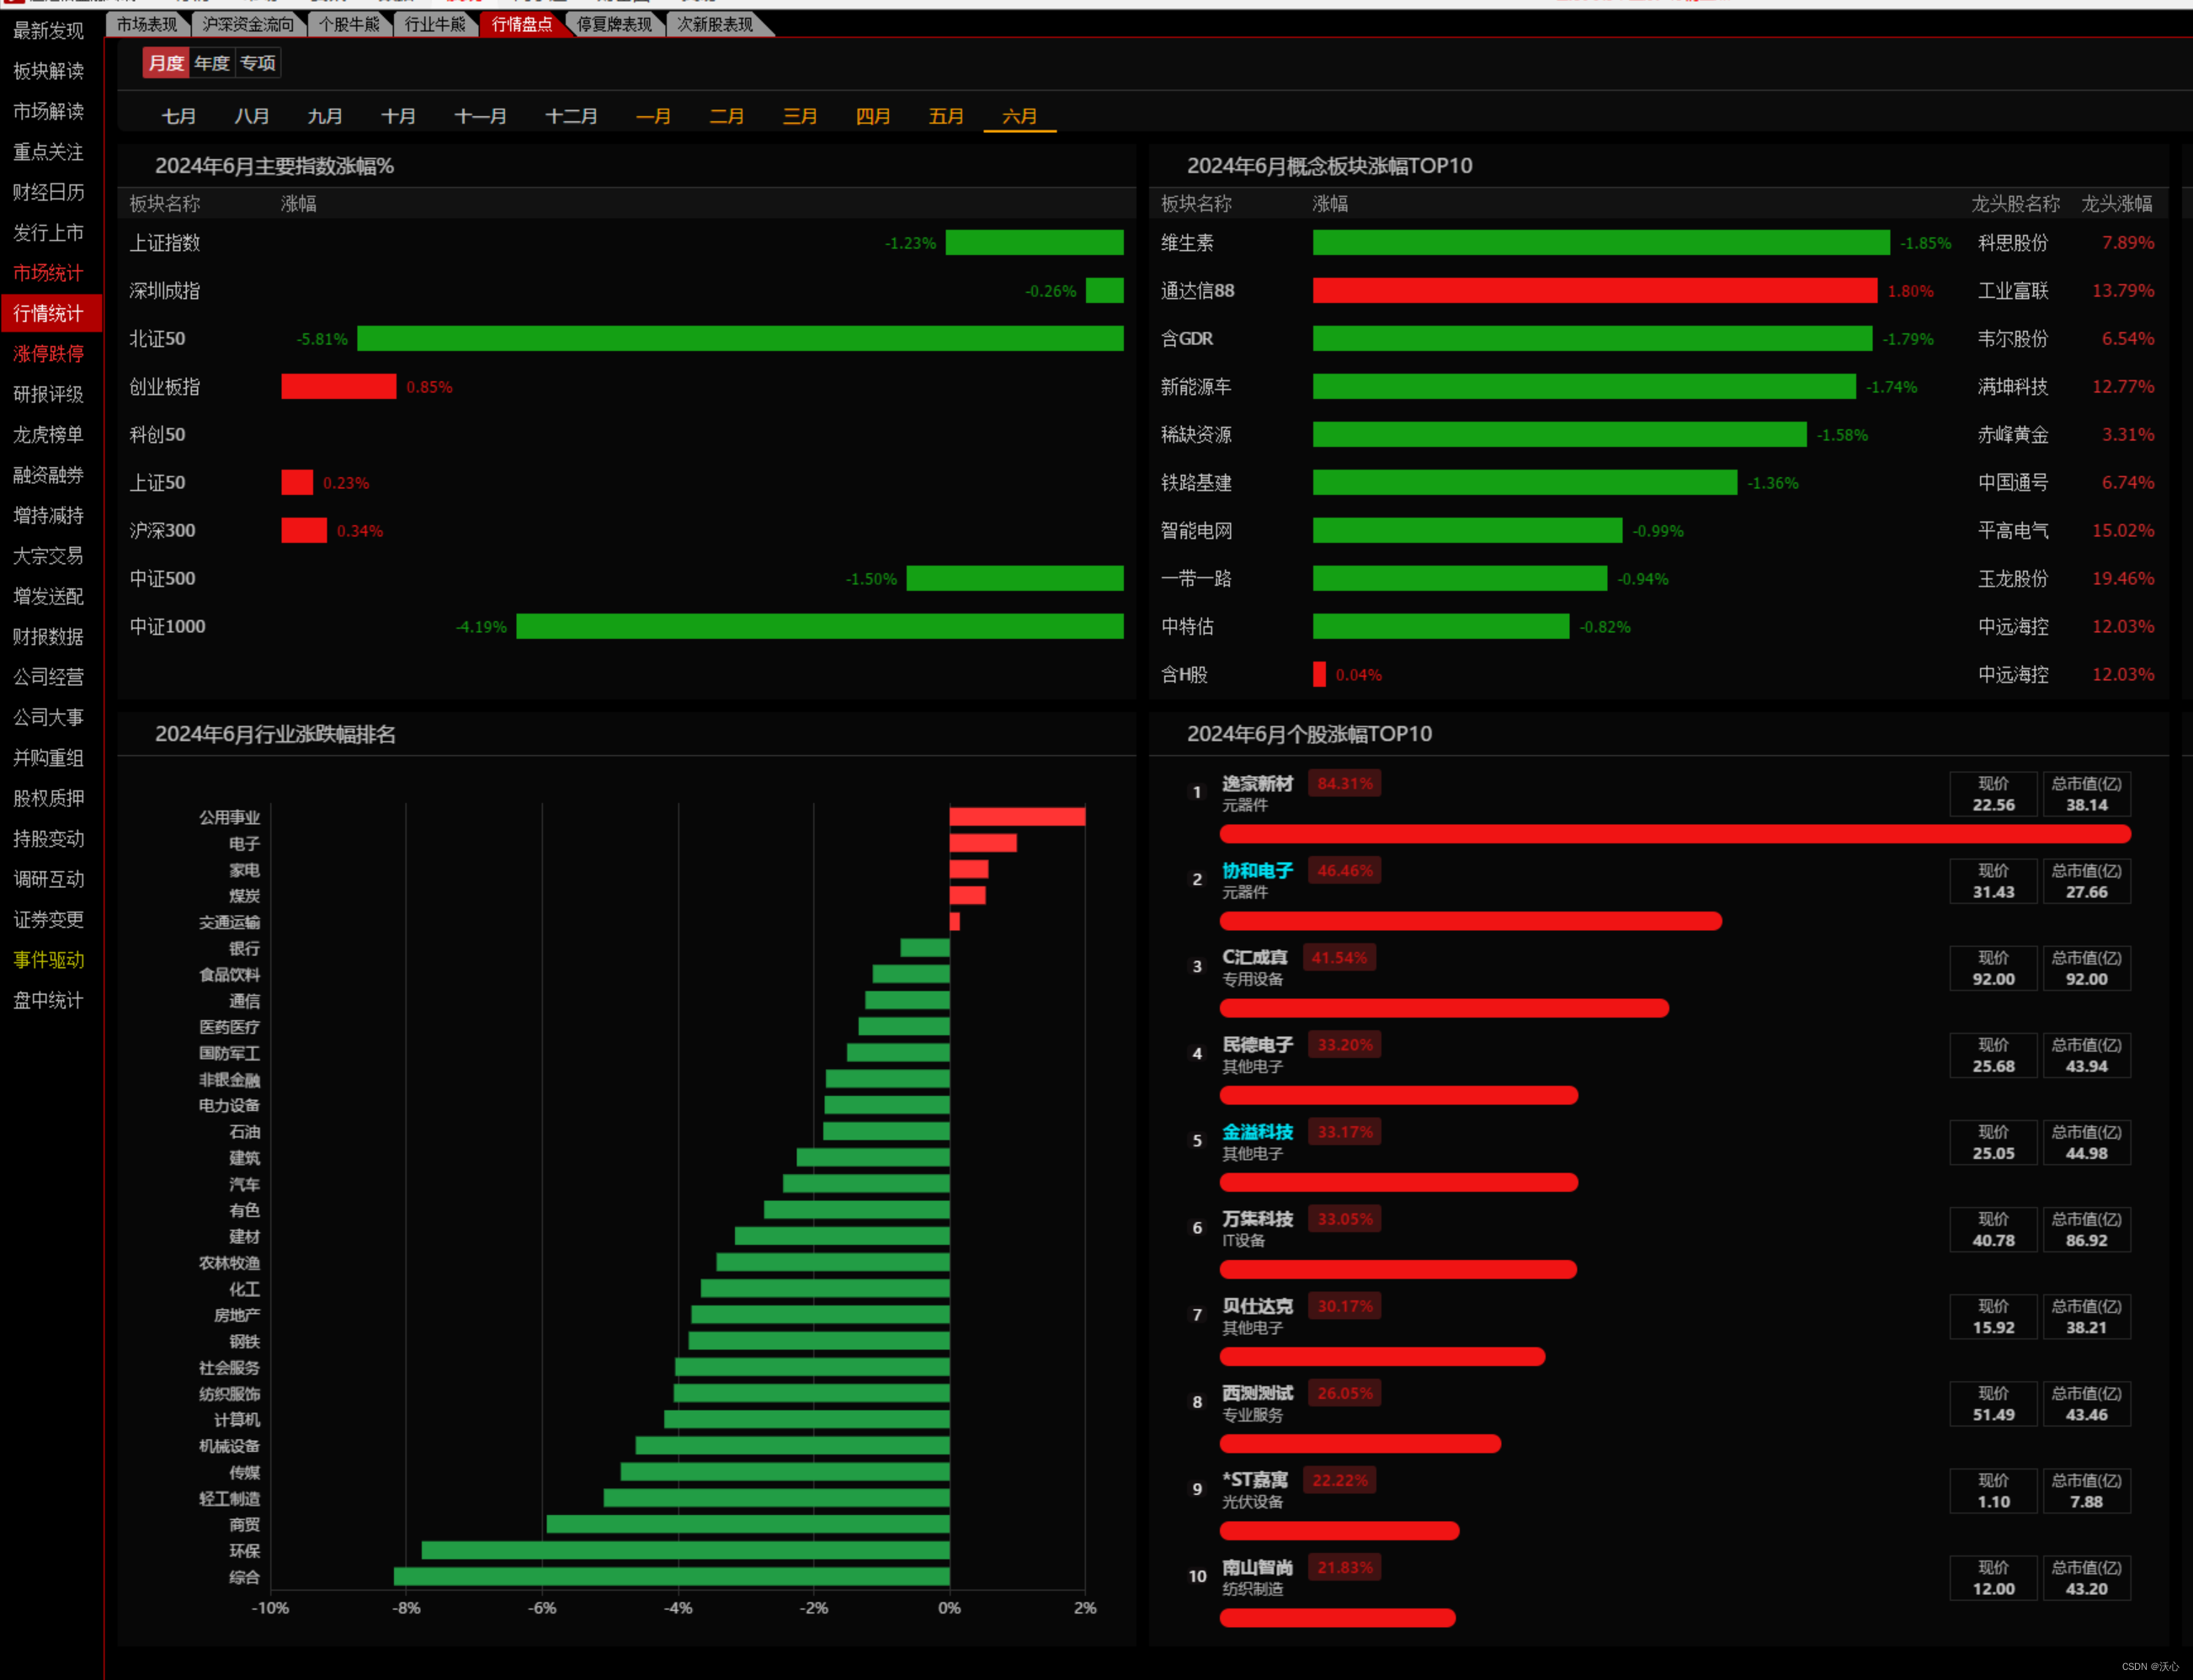Open stock 协和电子 in the TOP10 list
Image resolution: width=2193 pixels, height=1680 pixels.
pos(1257,870)
